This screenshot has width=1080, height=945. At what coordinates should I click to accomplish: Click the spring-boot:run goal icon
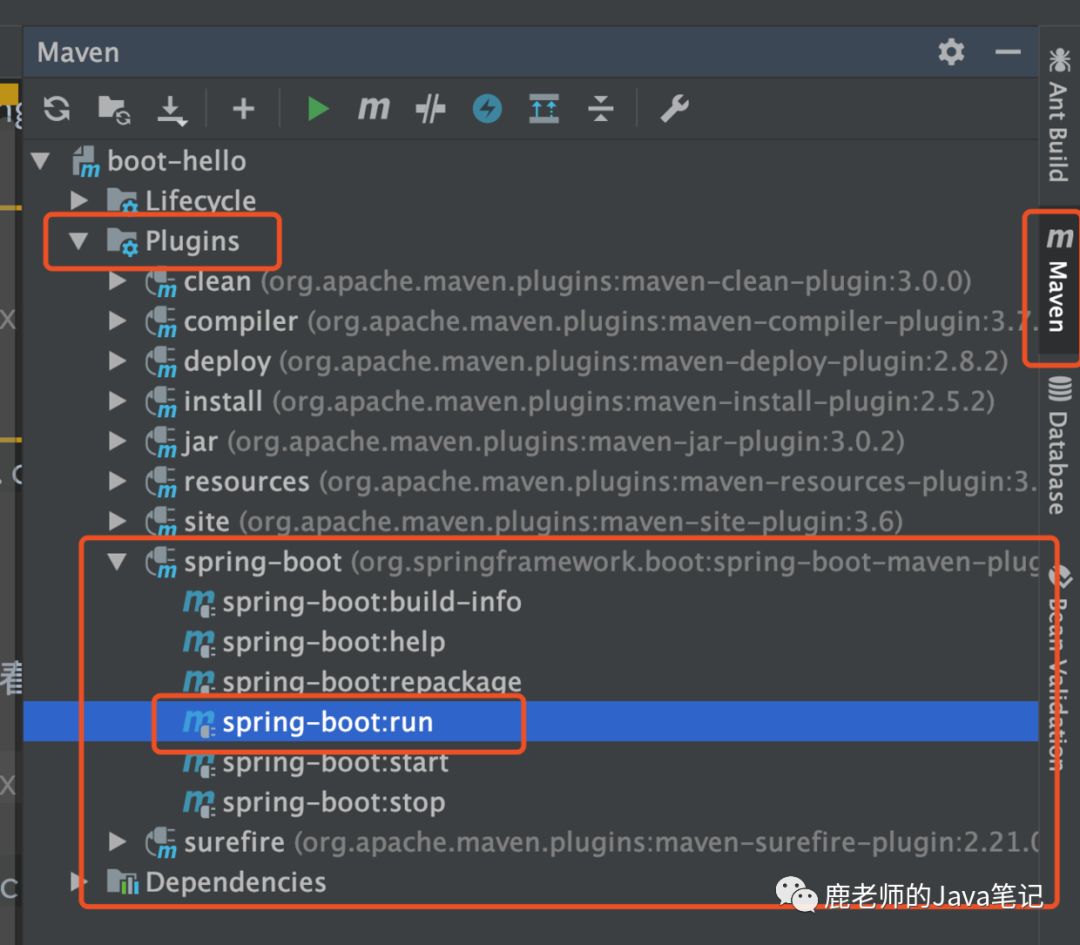pos(199,723)
